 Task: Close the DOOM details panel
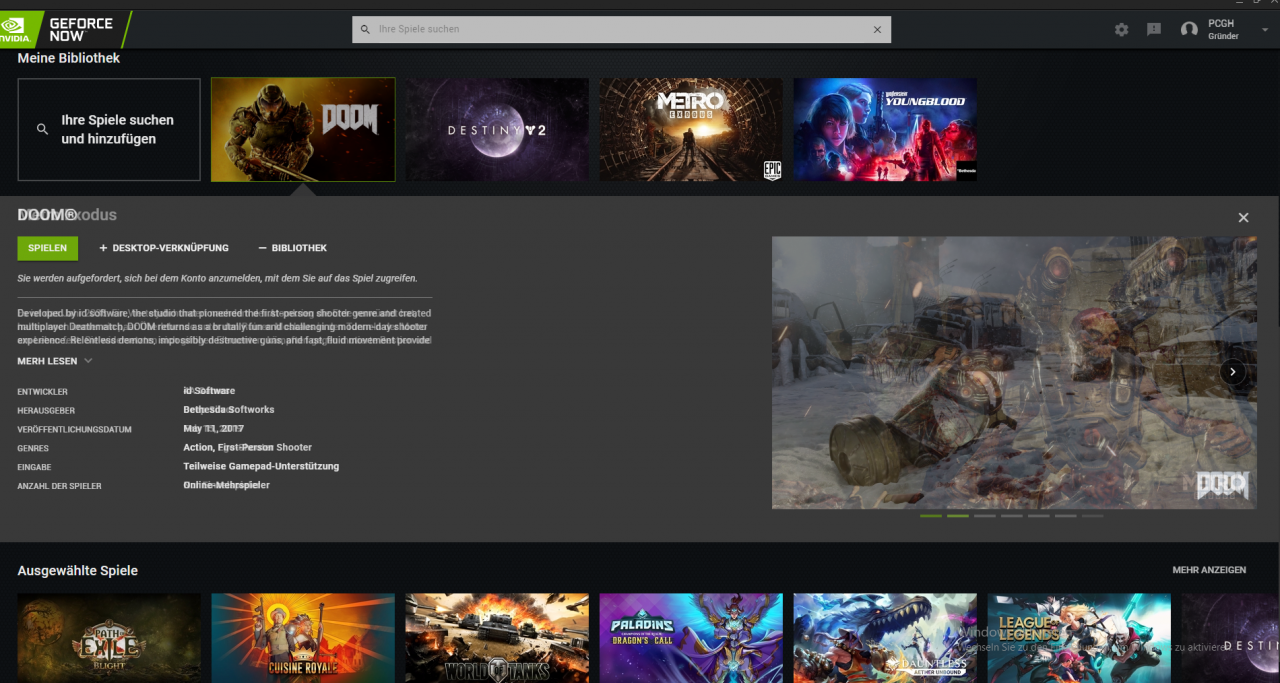click(x=1243, y=217)
